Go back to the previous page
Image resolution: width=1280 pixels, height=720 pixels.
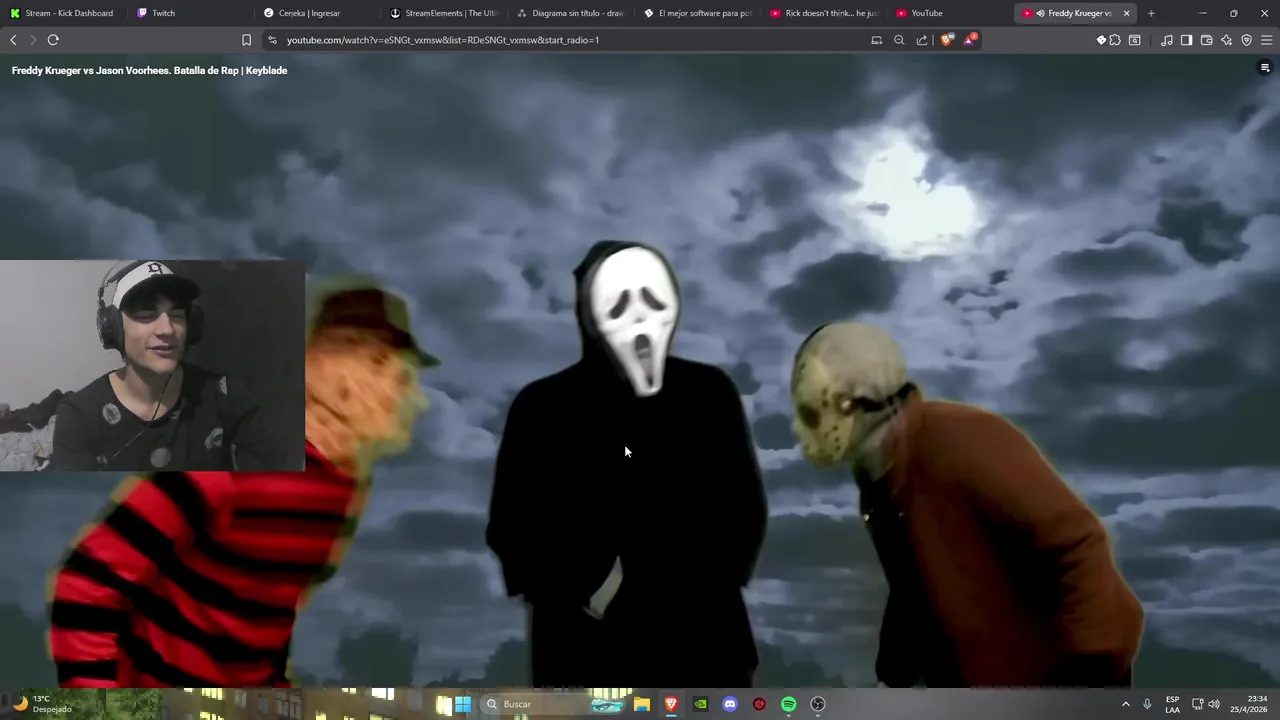coord(13,40)
